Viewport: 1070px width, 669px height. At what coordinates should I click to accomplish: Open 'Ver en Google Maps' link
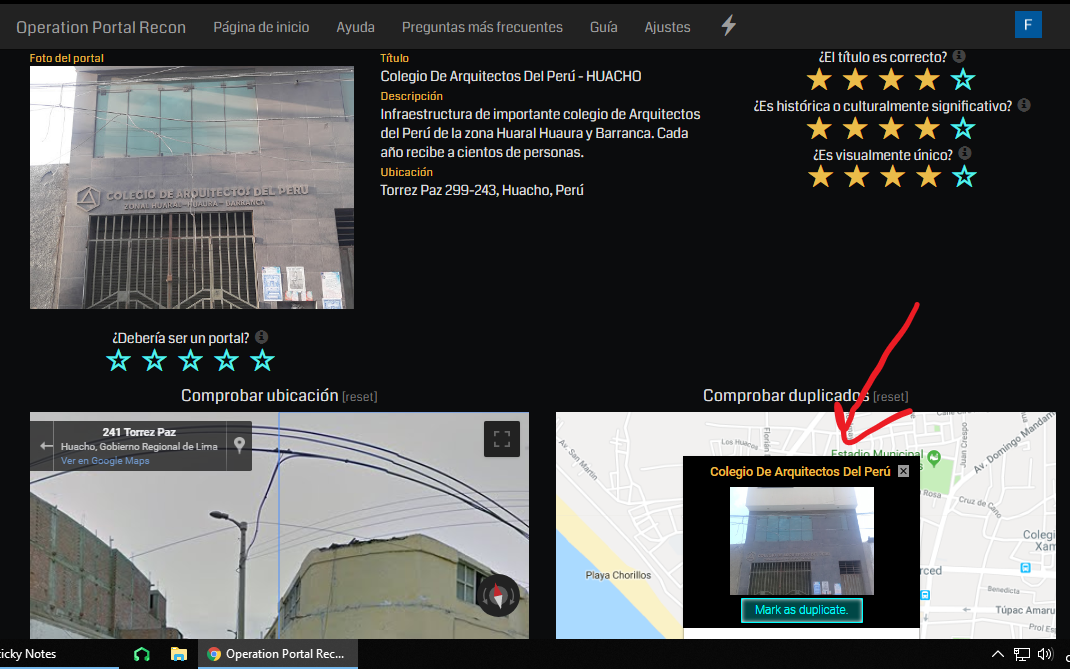(105, 461)
